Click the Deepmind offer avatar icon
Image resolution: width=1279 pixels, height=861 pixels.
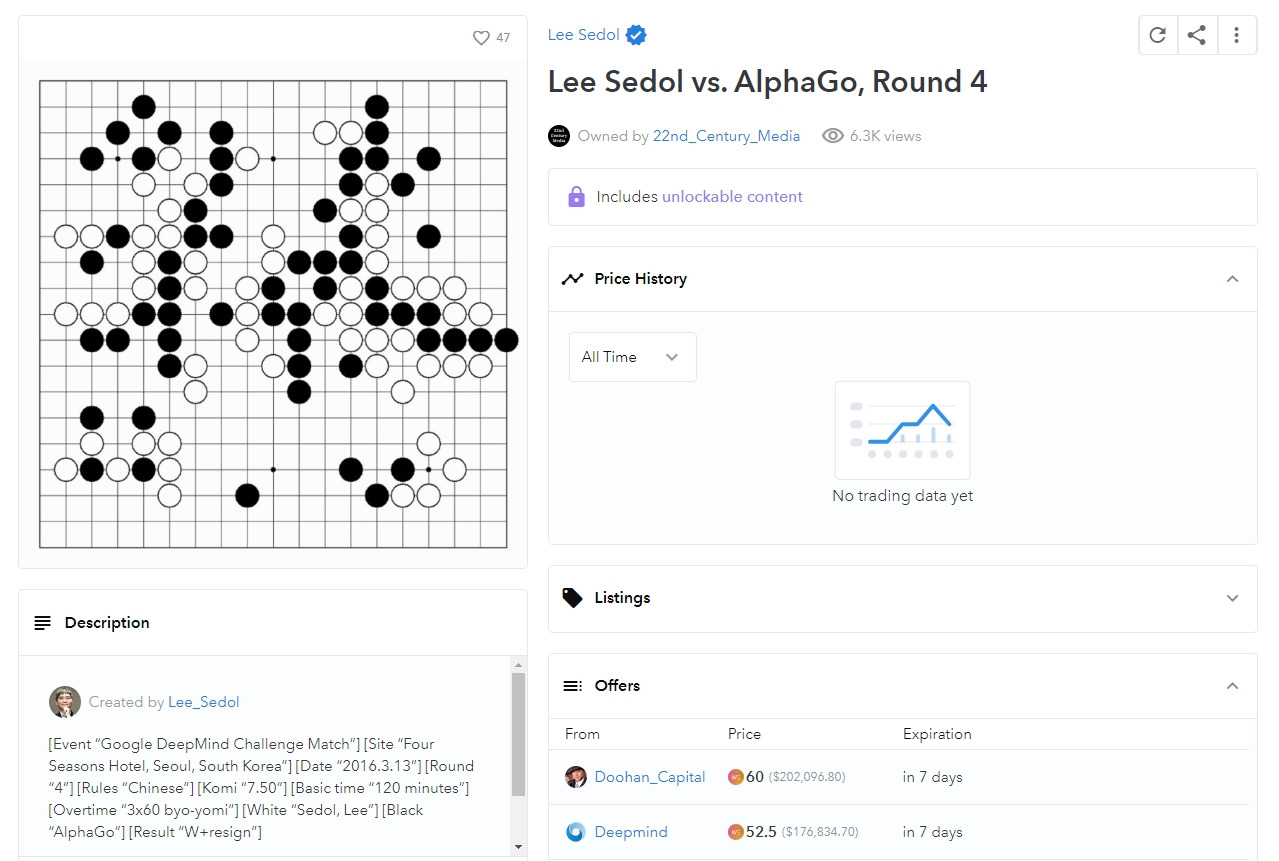pos(575,832)
